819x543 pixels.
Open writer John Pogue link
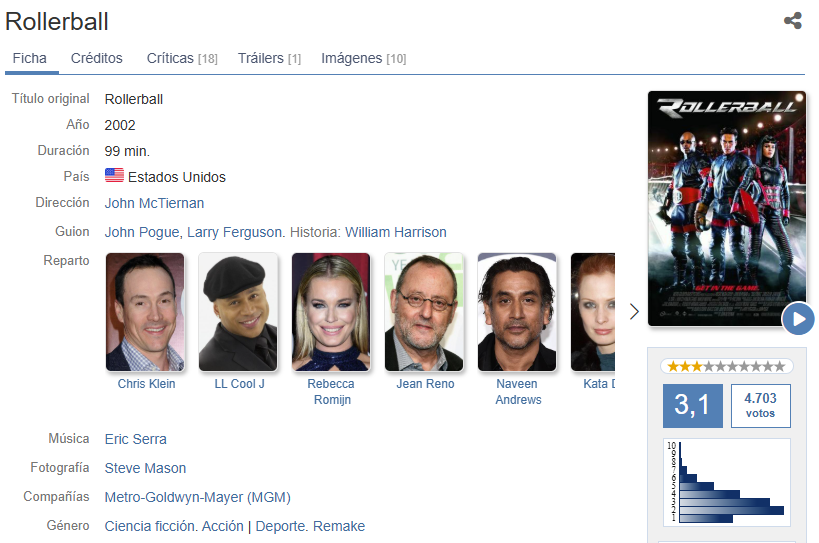[142, 232]
